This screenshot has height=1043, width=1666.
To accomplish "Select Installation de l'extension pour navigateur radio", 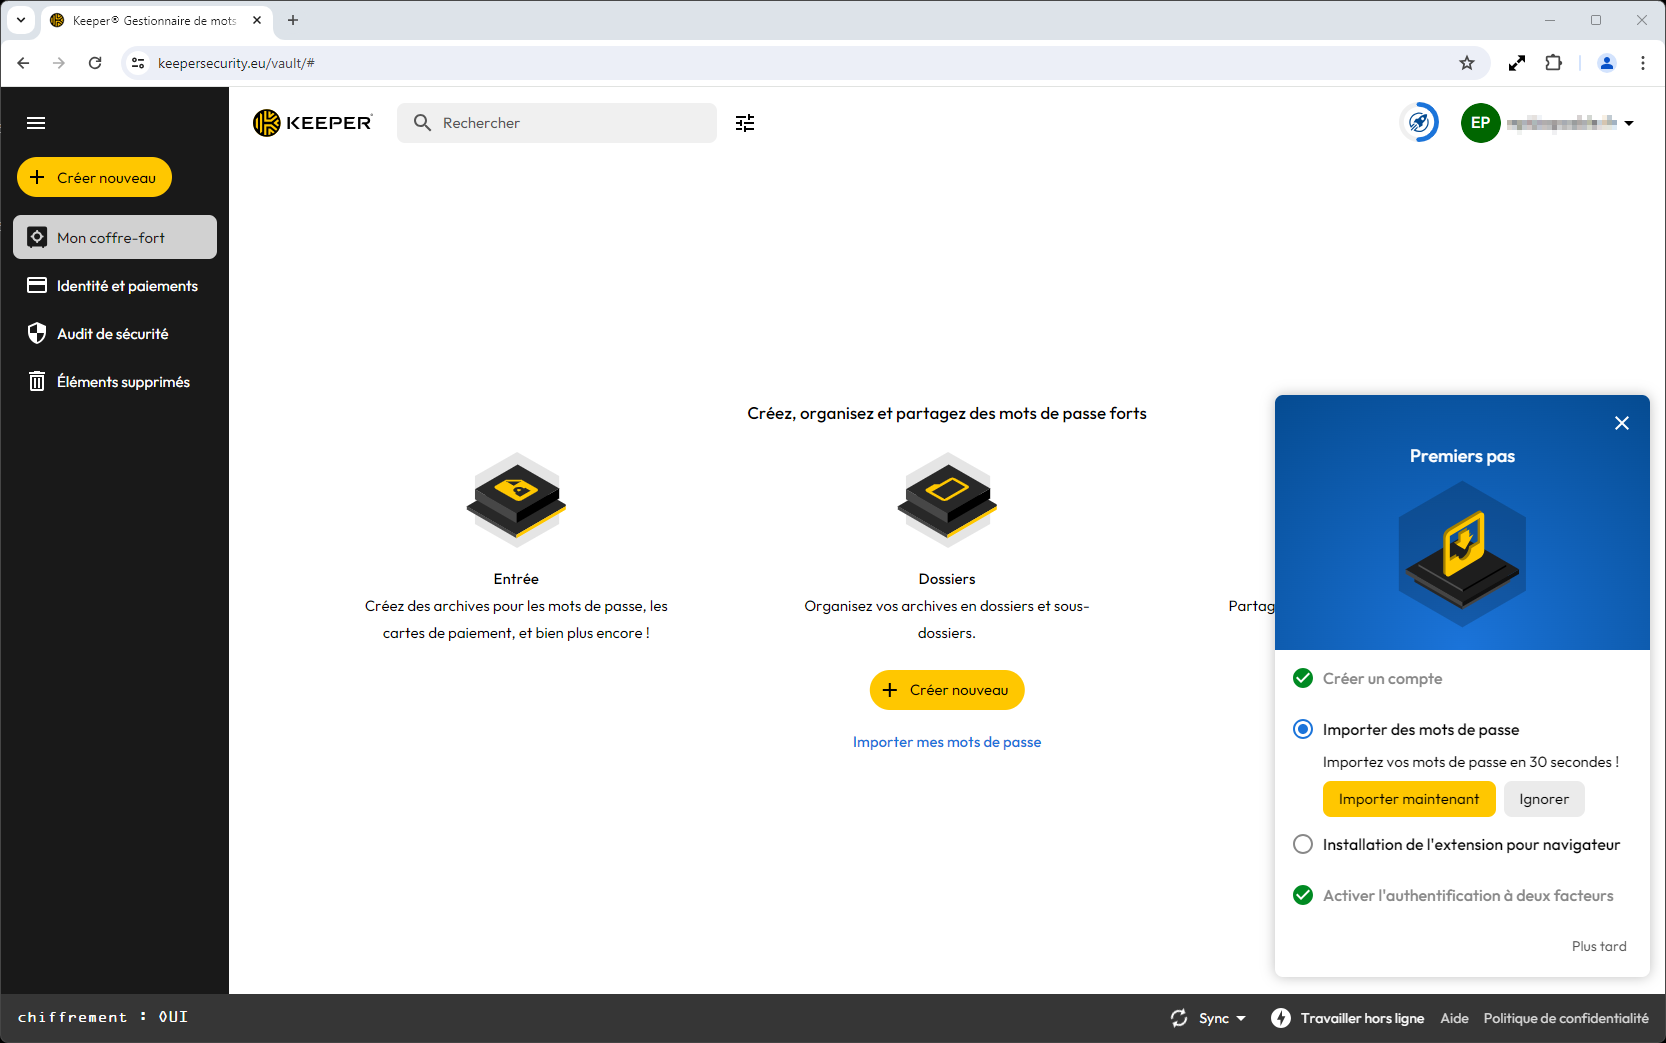I will coord(1303,844).
